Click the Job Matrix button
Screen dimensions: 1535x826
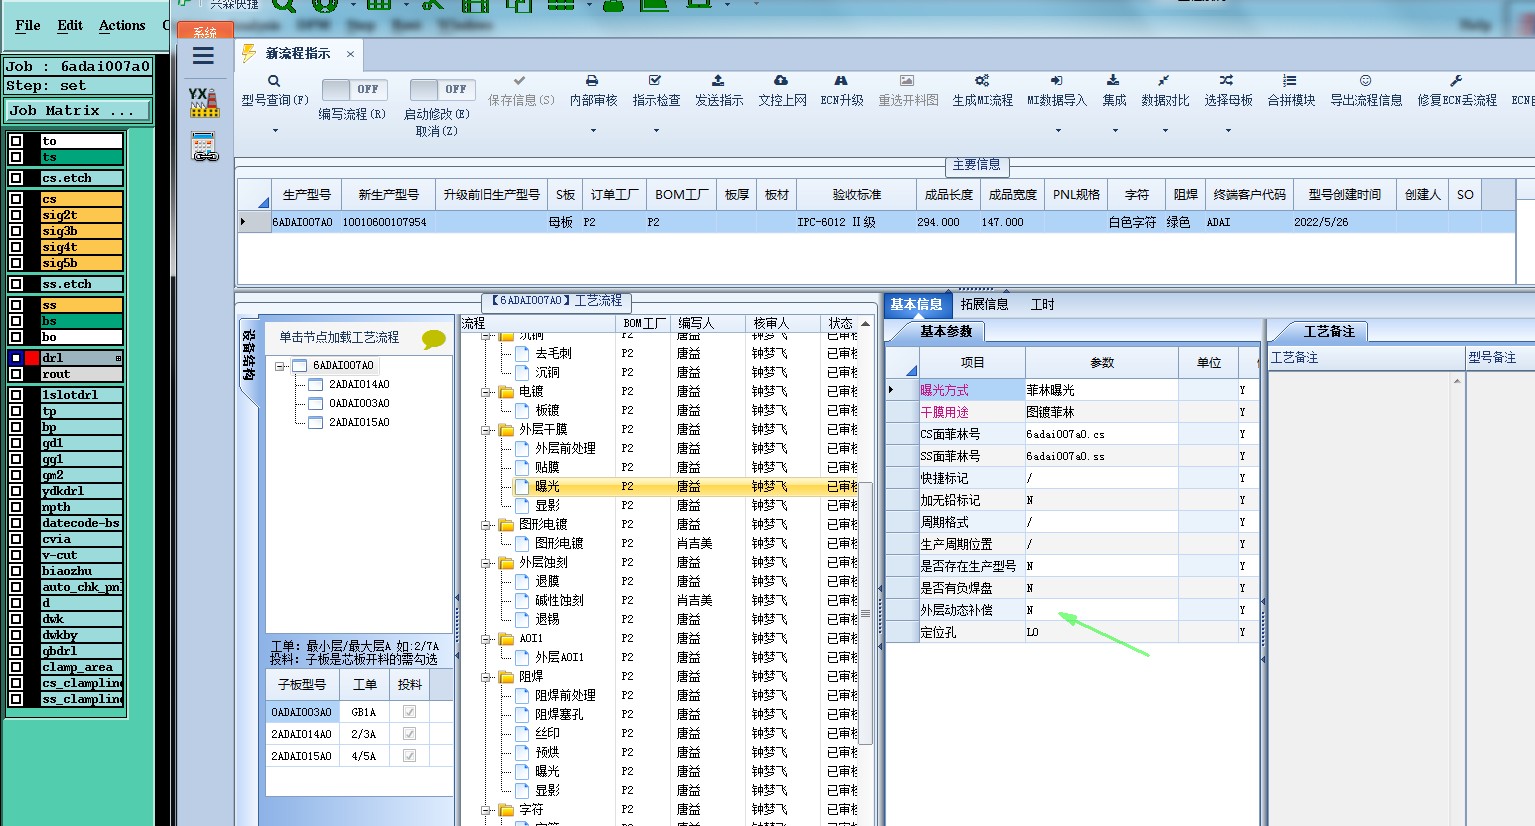(78, 111)
